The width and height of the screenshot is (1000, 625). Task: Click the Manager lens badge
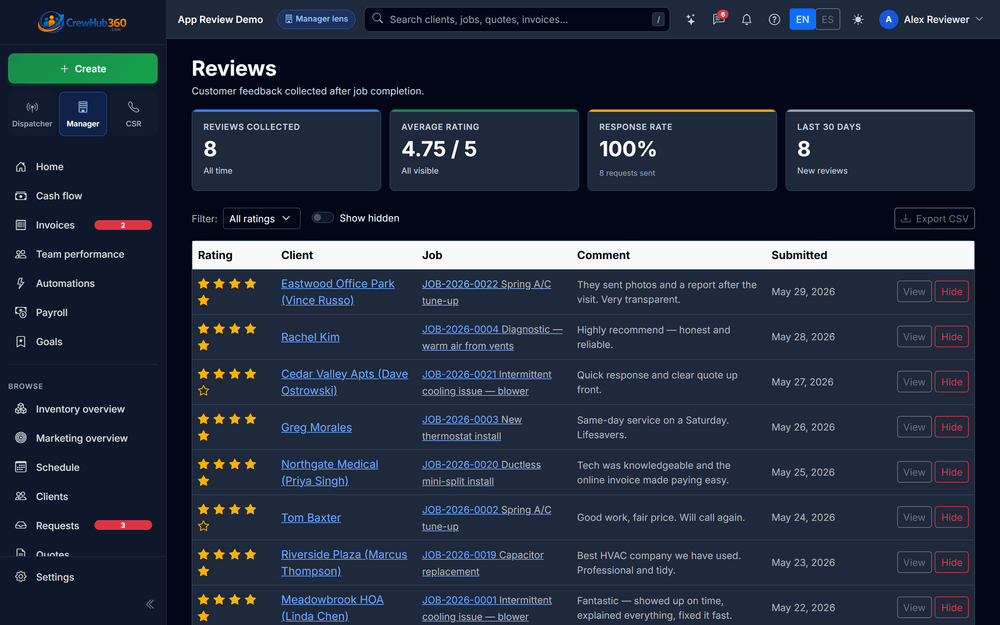[x=316, y=19]
